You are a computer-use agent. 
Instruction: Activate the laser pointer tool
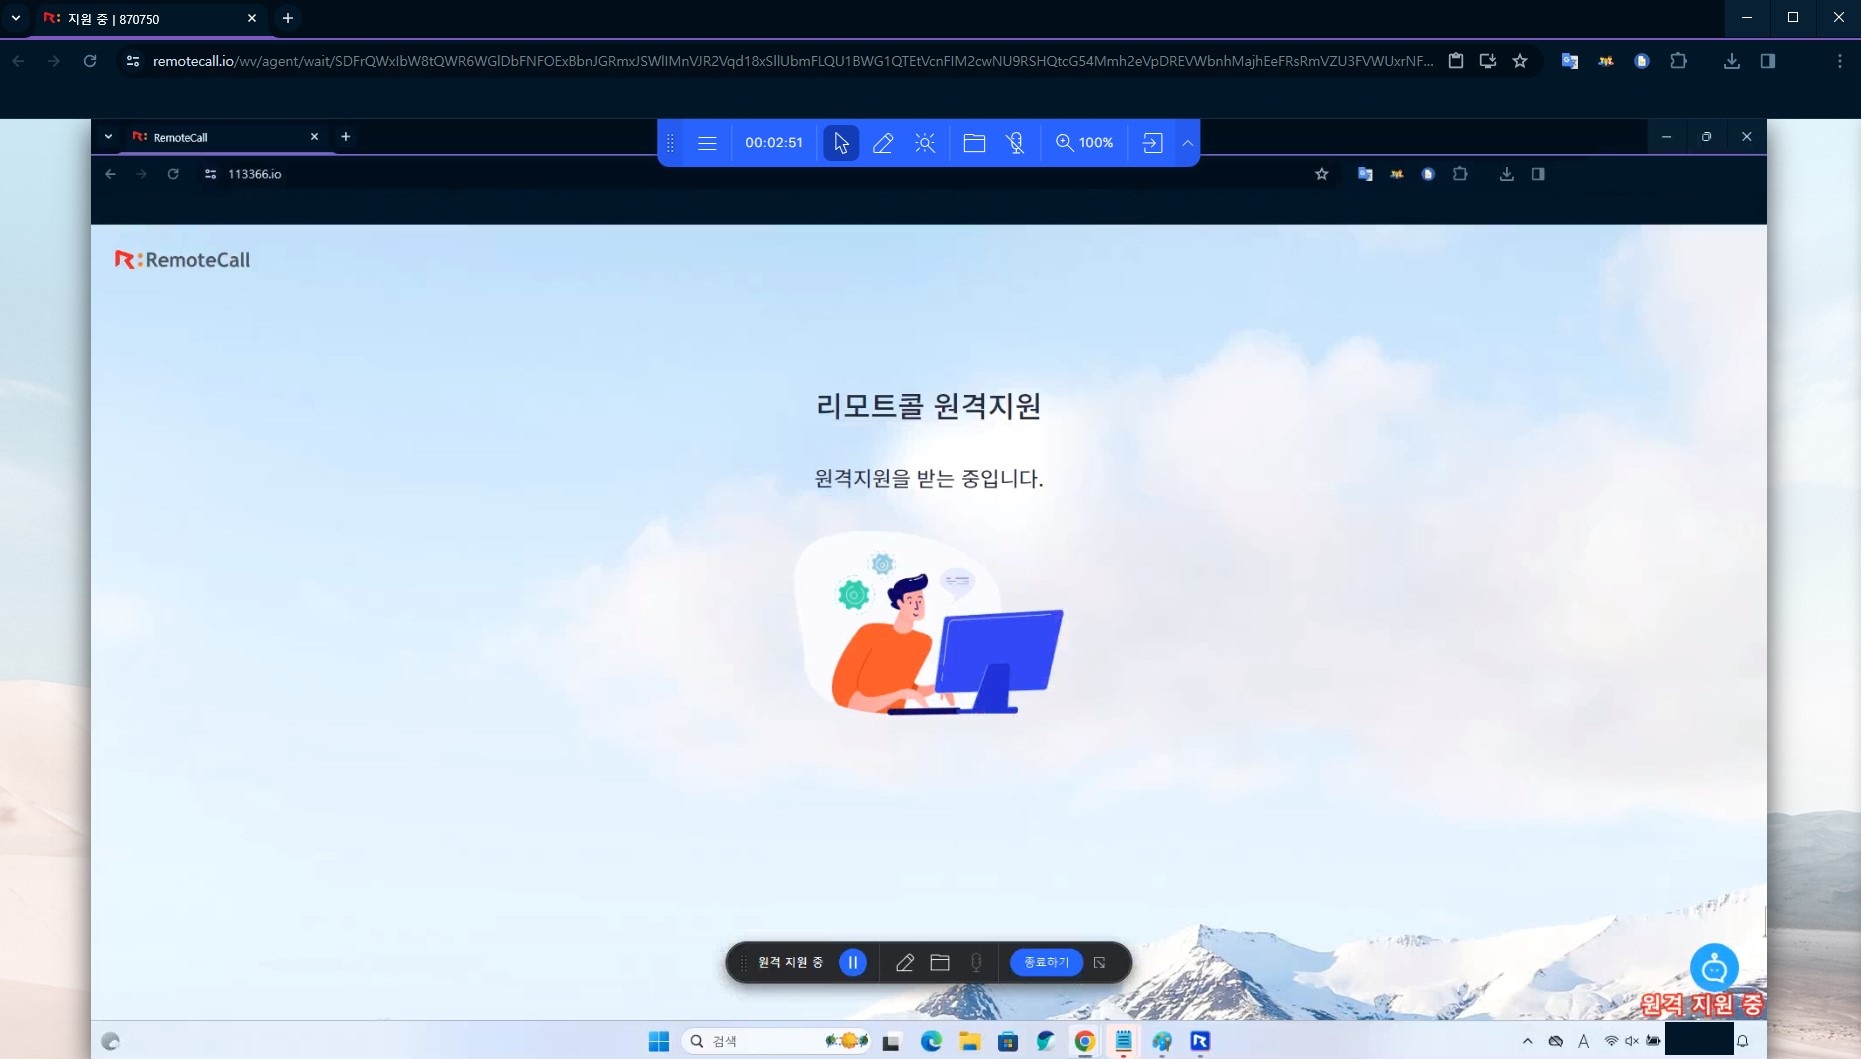coord(924,142)
